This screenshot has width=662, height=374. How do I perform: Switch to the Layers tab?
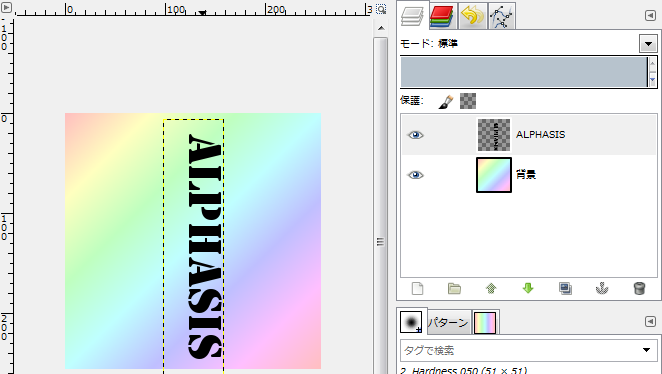412,16
